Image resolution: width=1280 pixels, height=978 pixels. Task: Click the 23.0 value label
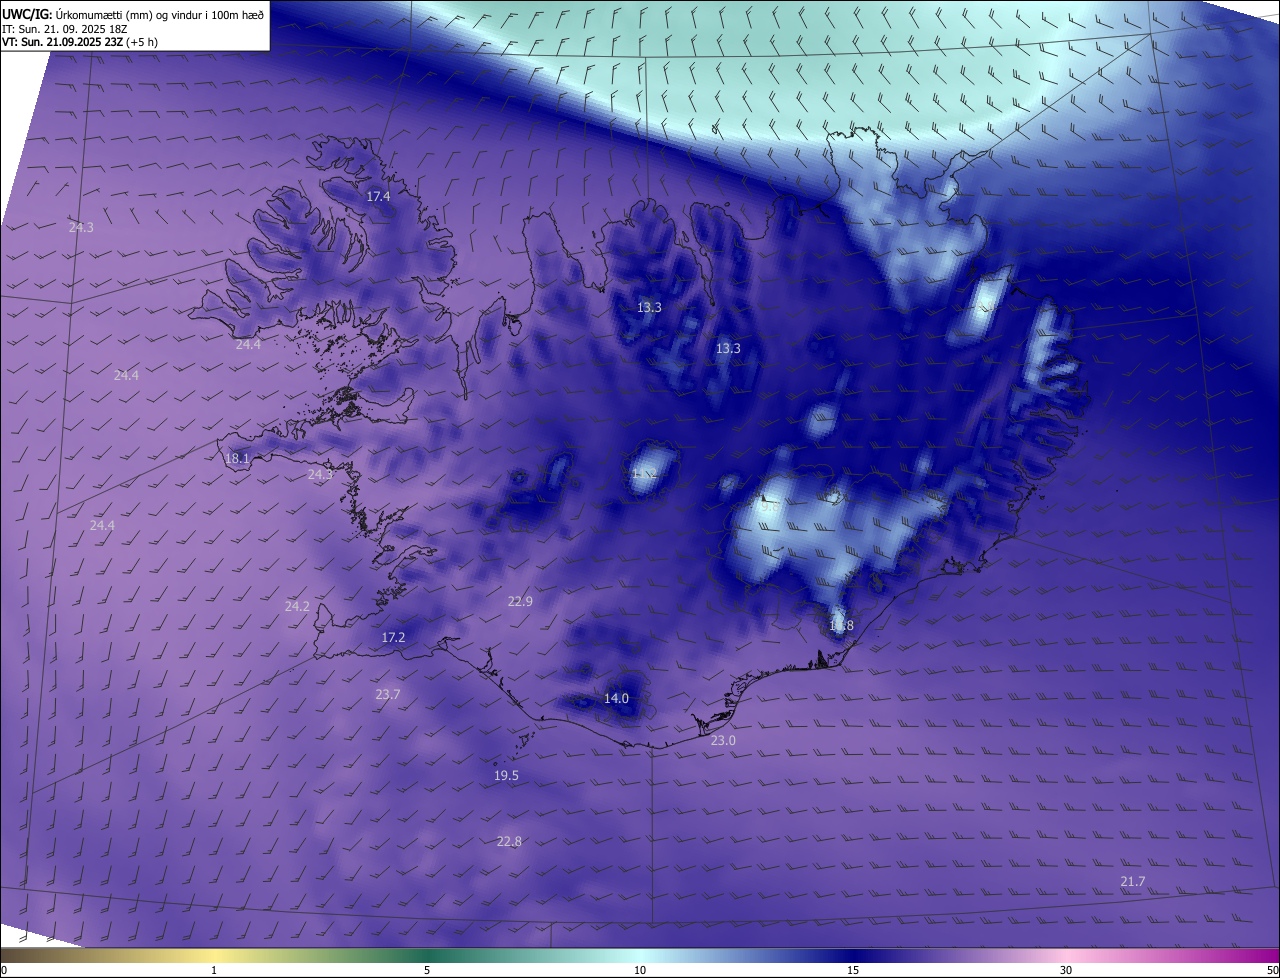pyautogui.click(x=723, y=741)
